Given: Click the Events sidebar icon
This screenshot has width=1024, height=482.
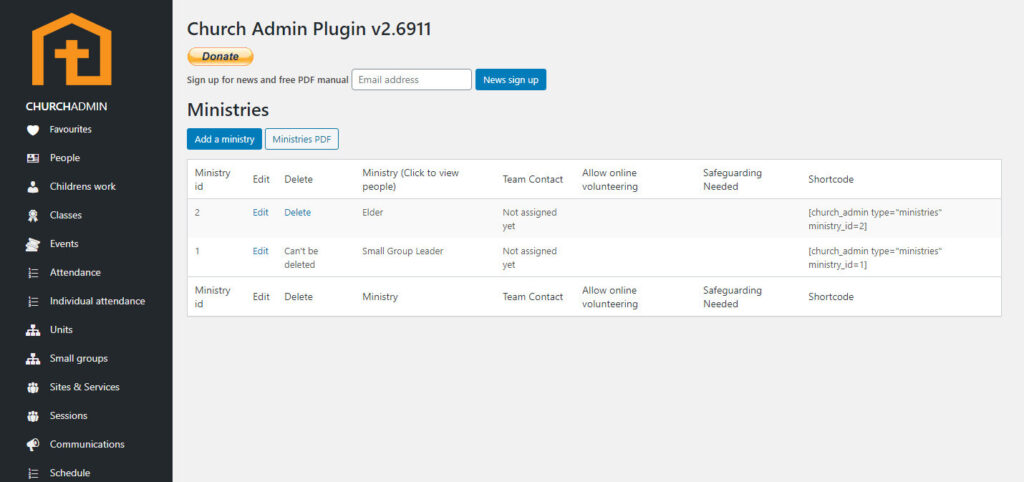Looking at the screenshot, I should click(33, 244).
